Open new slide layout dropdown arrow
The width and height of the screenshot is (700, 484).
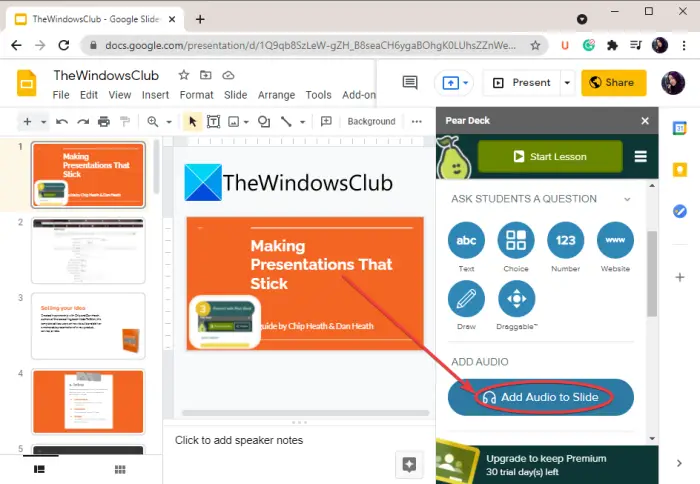click(43, 121)
